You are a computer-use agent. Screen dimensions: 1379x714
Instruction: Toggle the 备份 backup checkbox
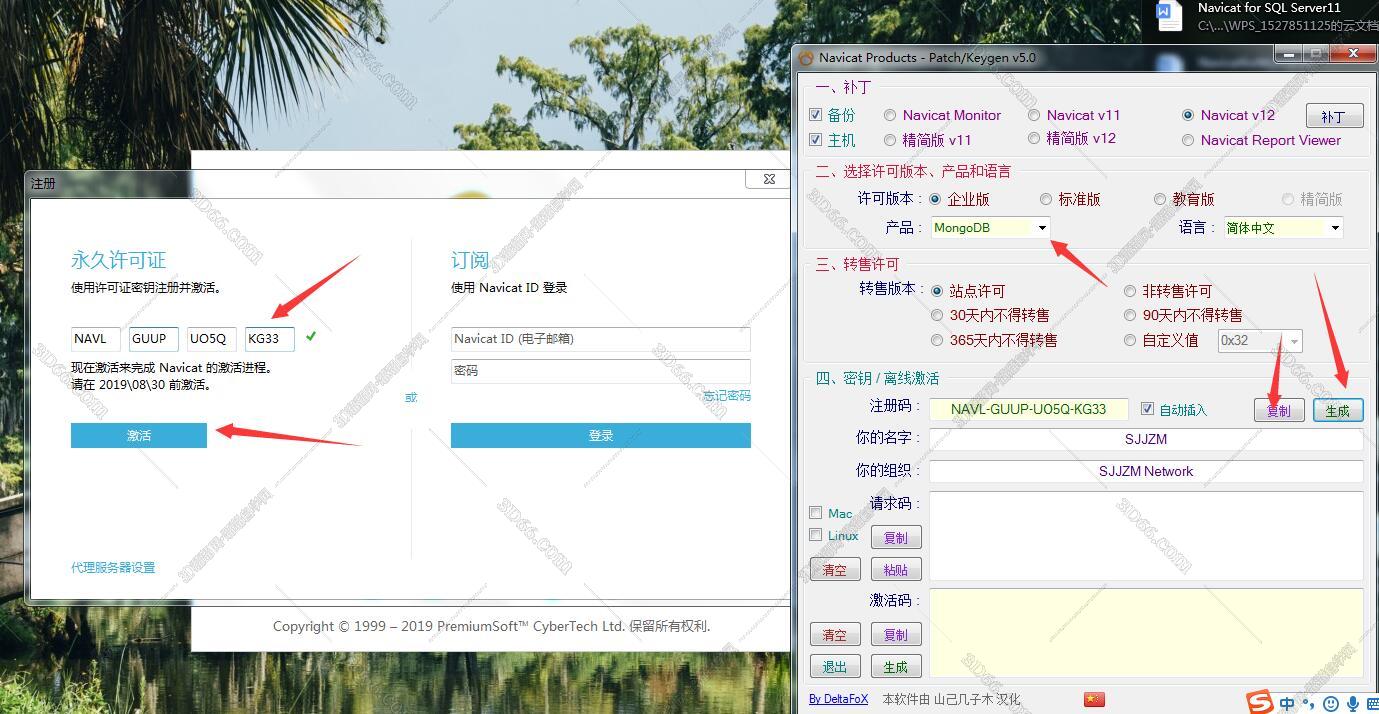tap(815, 115)
